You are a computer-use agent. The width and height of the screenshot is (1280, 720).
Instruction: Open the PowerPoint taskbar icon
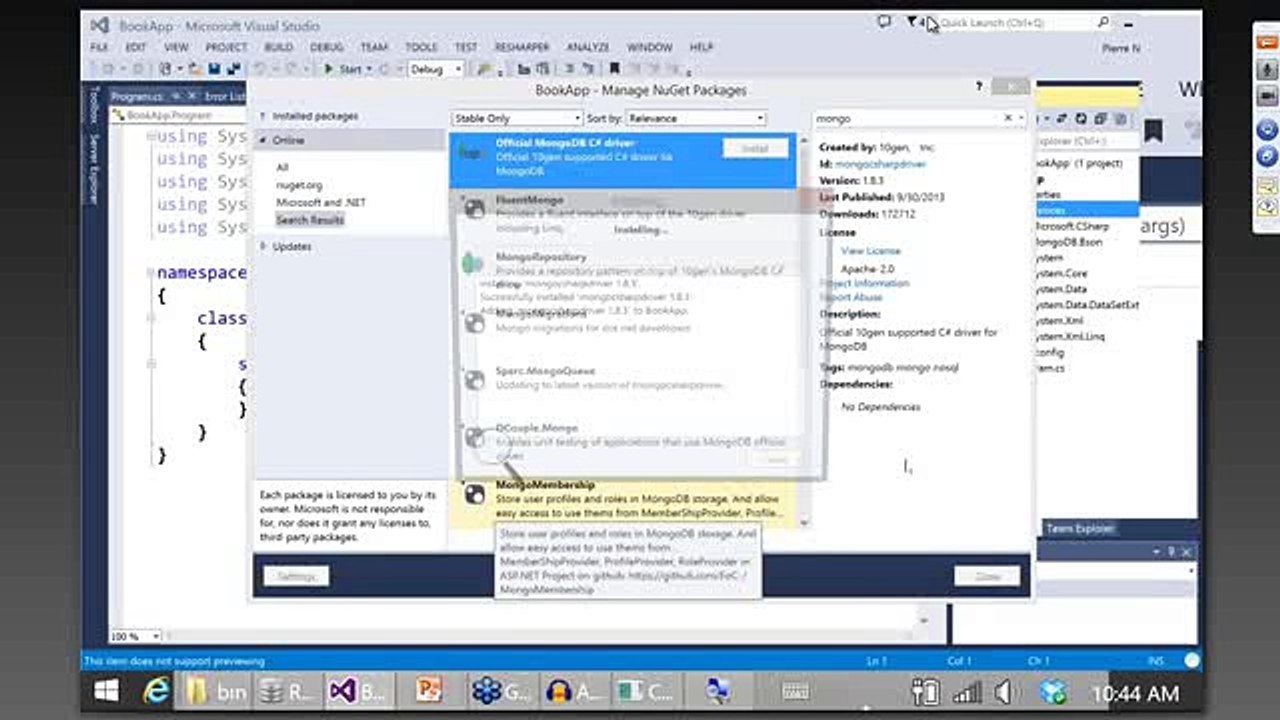coord(429,691)
